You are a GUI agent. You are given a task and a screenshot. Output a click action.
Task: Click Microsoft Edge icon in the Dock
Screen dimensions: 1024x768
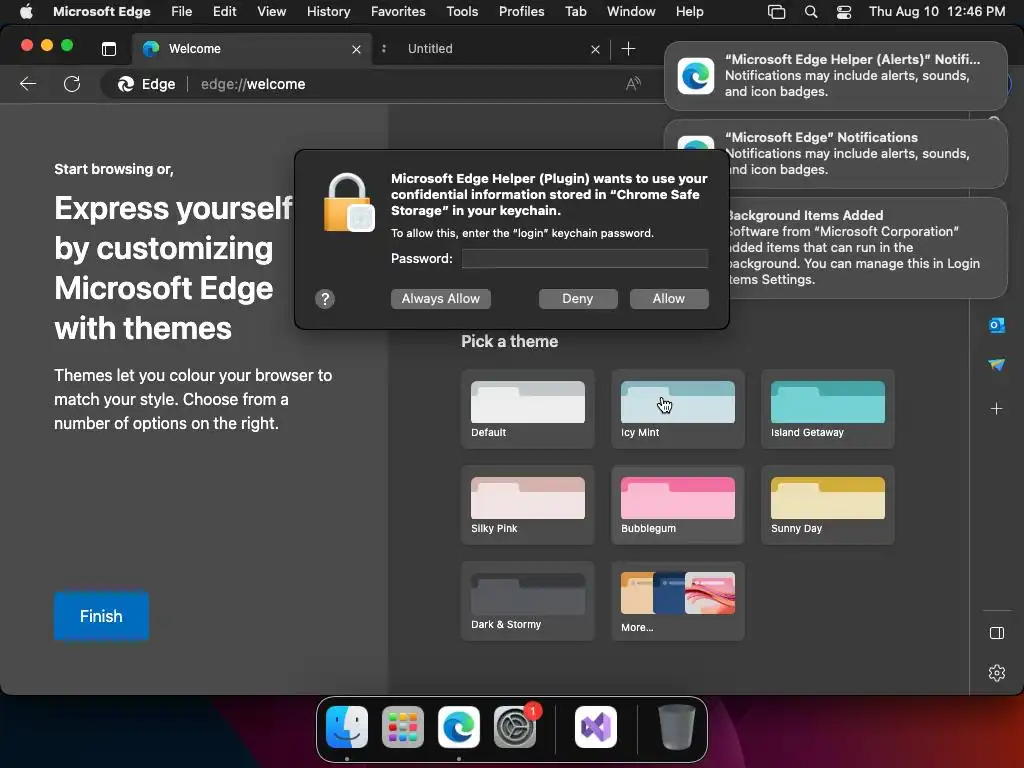point(458,727)
